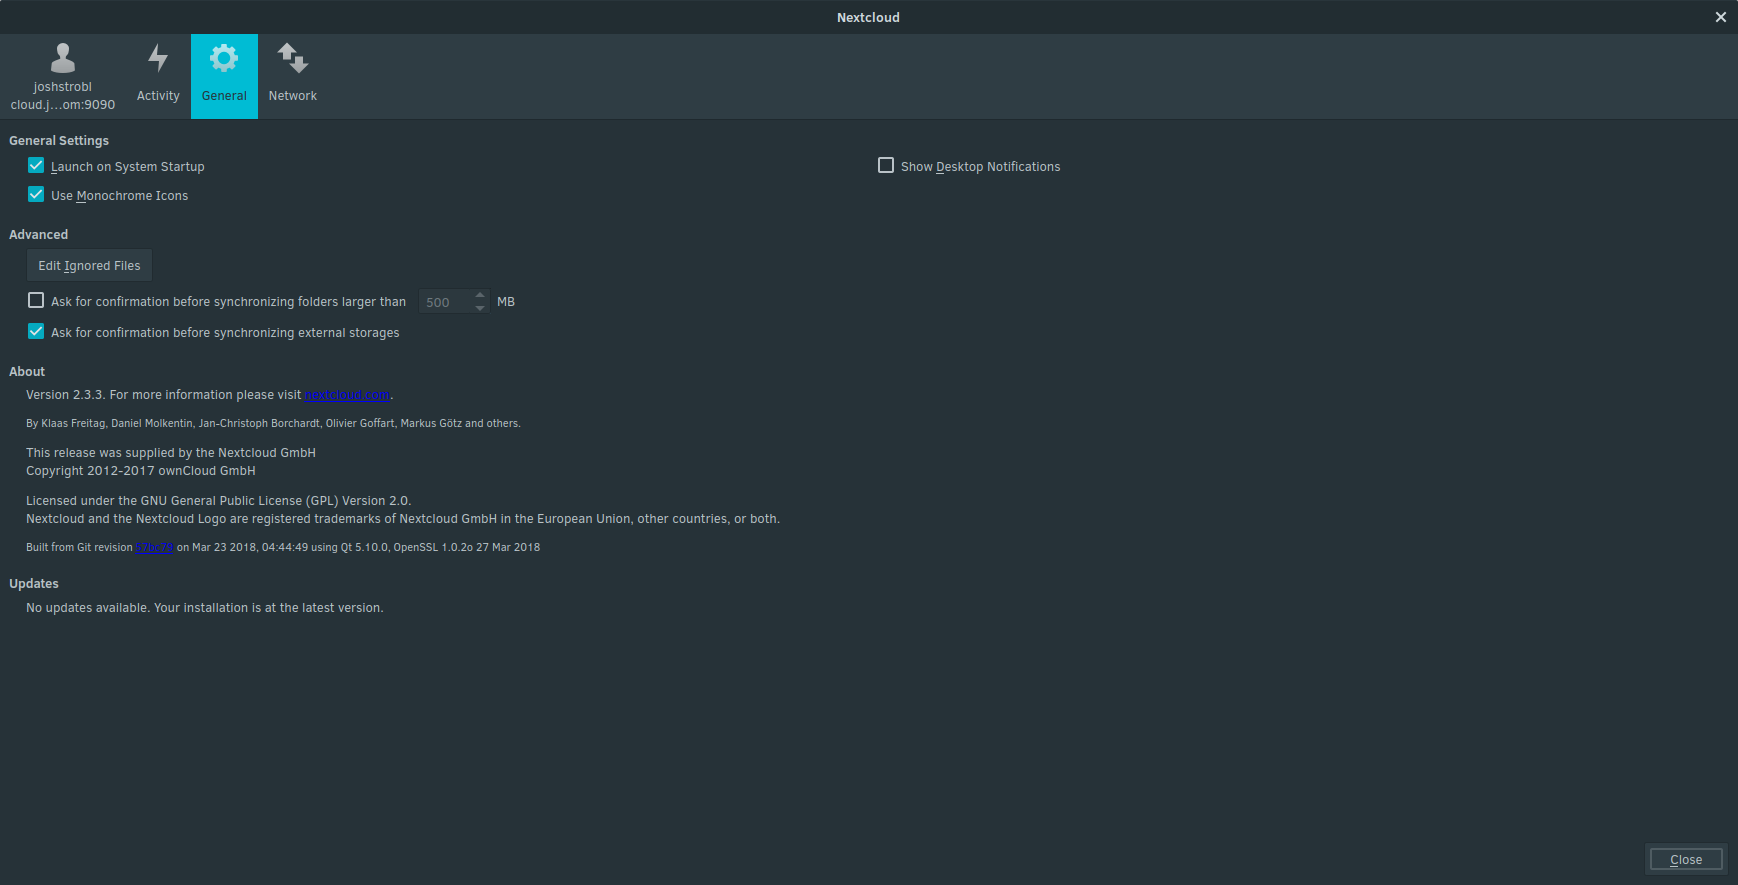Click the 'Advanced' section heading
Image resolution: width=1738 pixels, height=885 pixels.
pyautogui.click(x=39, y=235)
